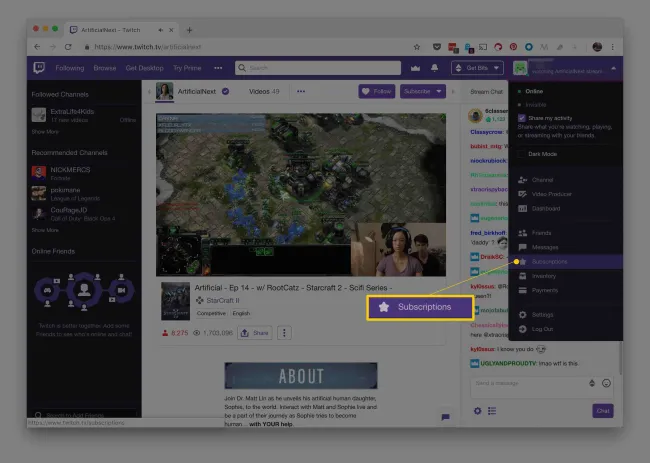This screenshot has height=463, width=650.
Task: Click StarCraft II game category icon
Action: click(x=199, y=300)
